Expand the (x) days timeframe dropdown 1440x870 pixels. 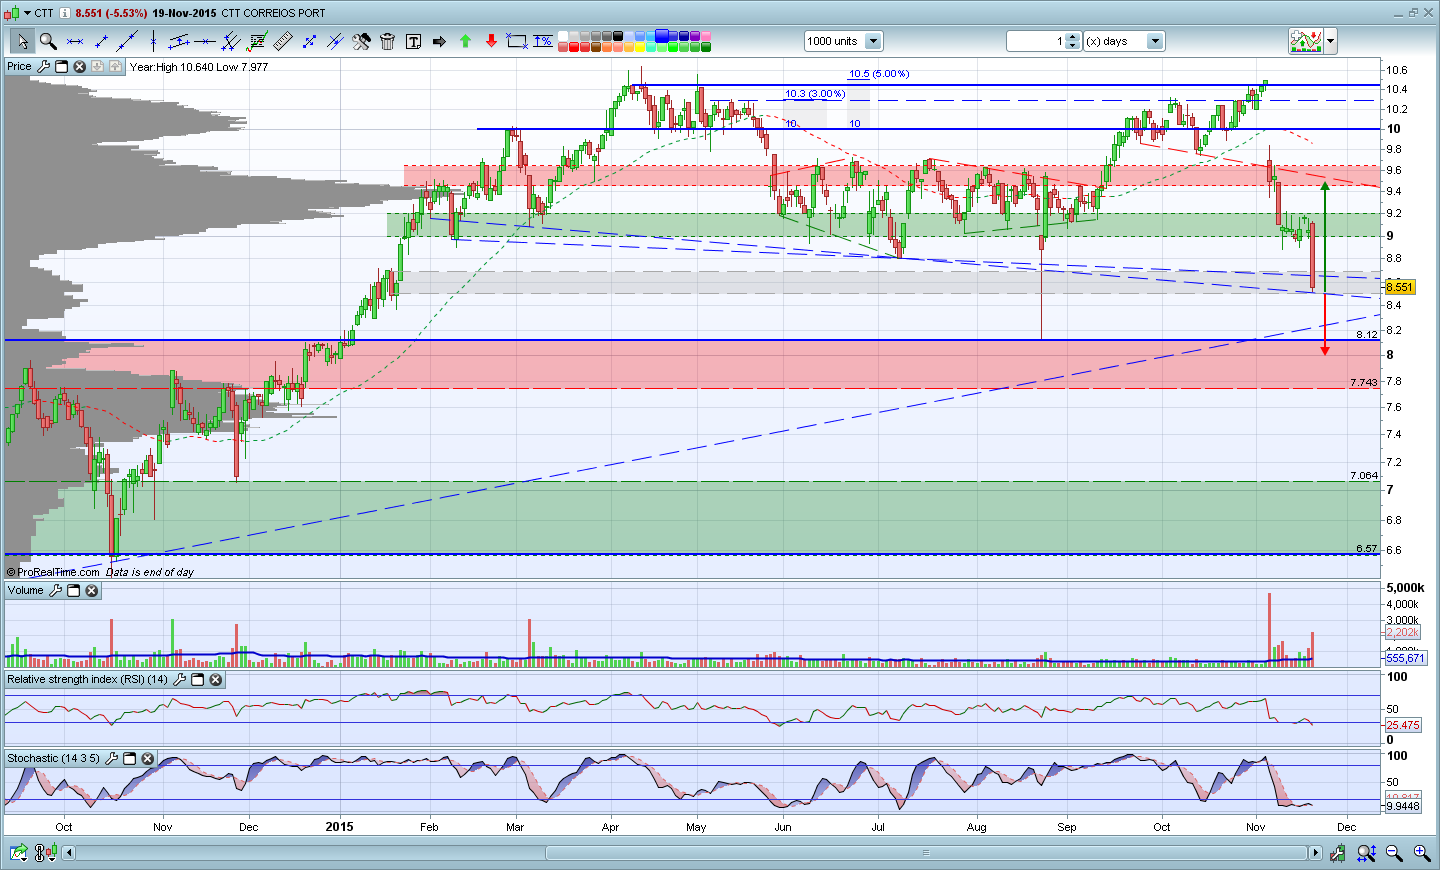(1155, 41)
